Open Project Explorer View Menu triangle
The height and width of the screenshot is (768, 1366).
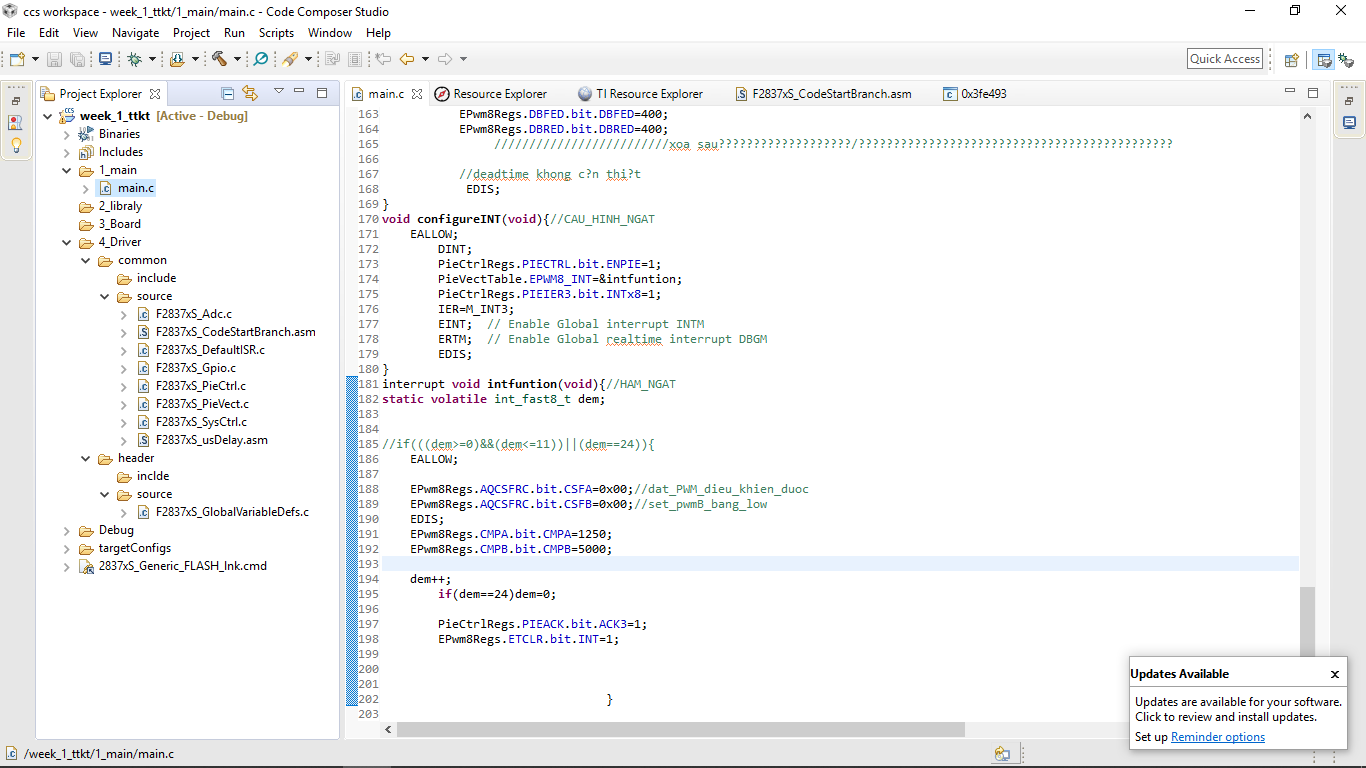click(x=279, y=92)
